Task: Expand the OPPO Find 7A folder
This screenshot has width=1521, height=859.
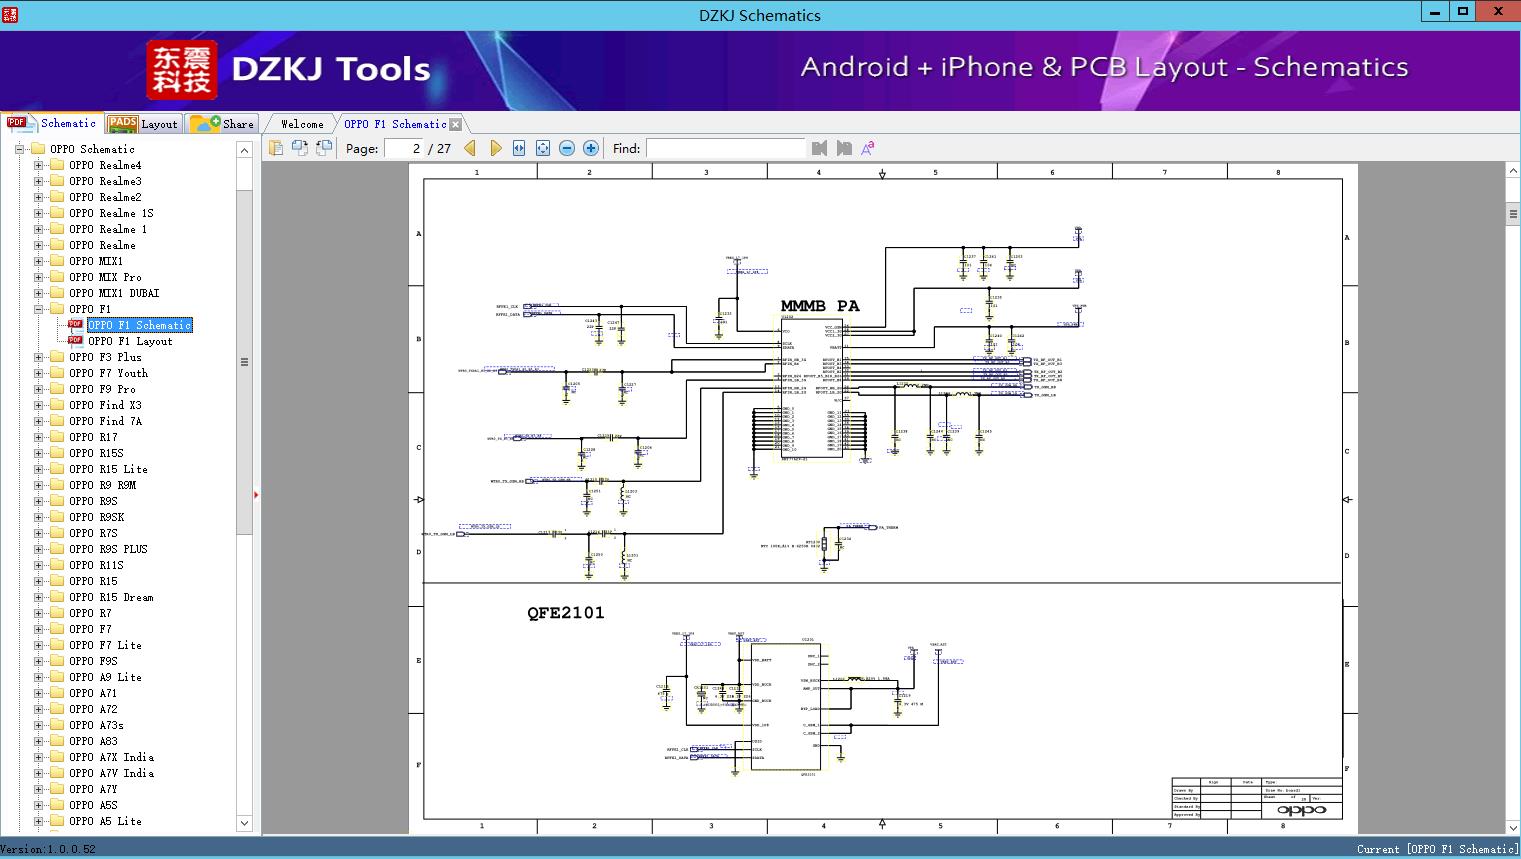Action: tap(38, 421)
